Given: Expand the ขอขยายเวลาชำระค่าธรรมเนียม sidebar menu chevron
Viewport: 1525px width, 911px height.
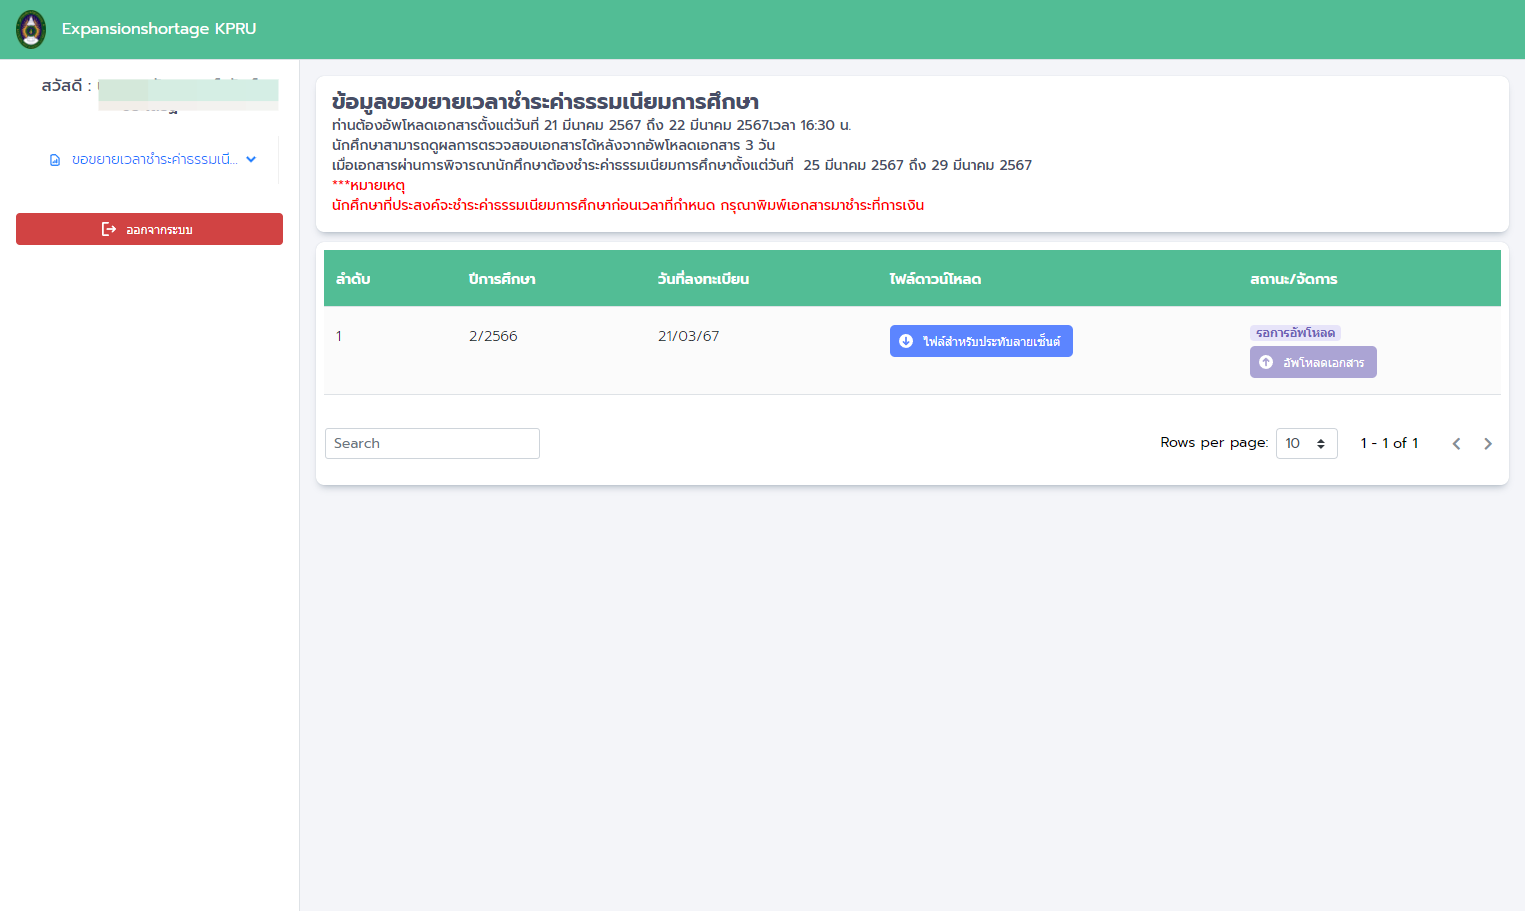Looking at the screenshot, I should 251,159.
